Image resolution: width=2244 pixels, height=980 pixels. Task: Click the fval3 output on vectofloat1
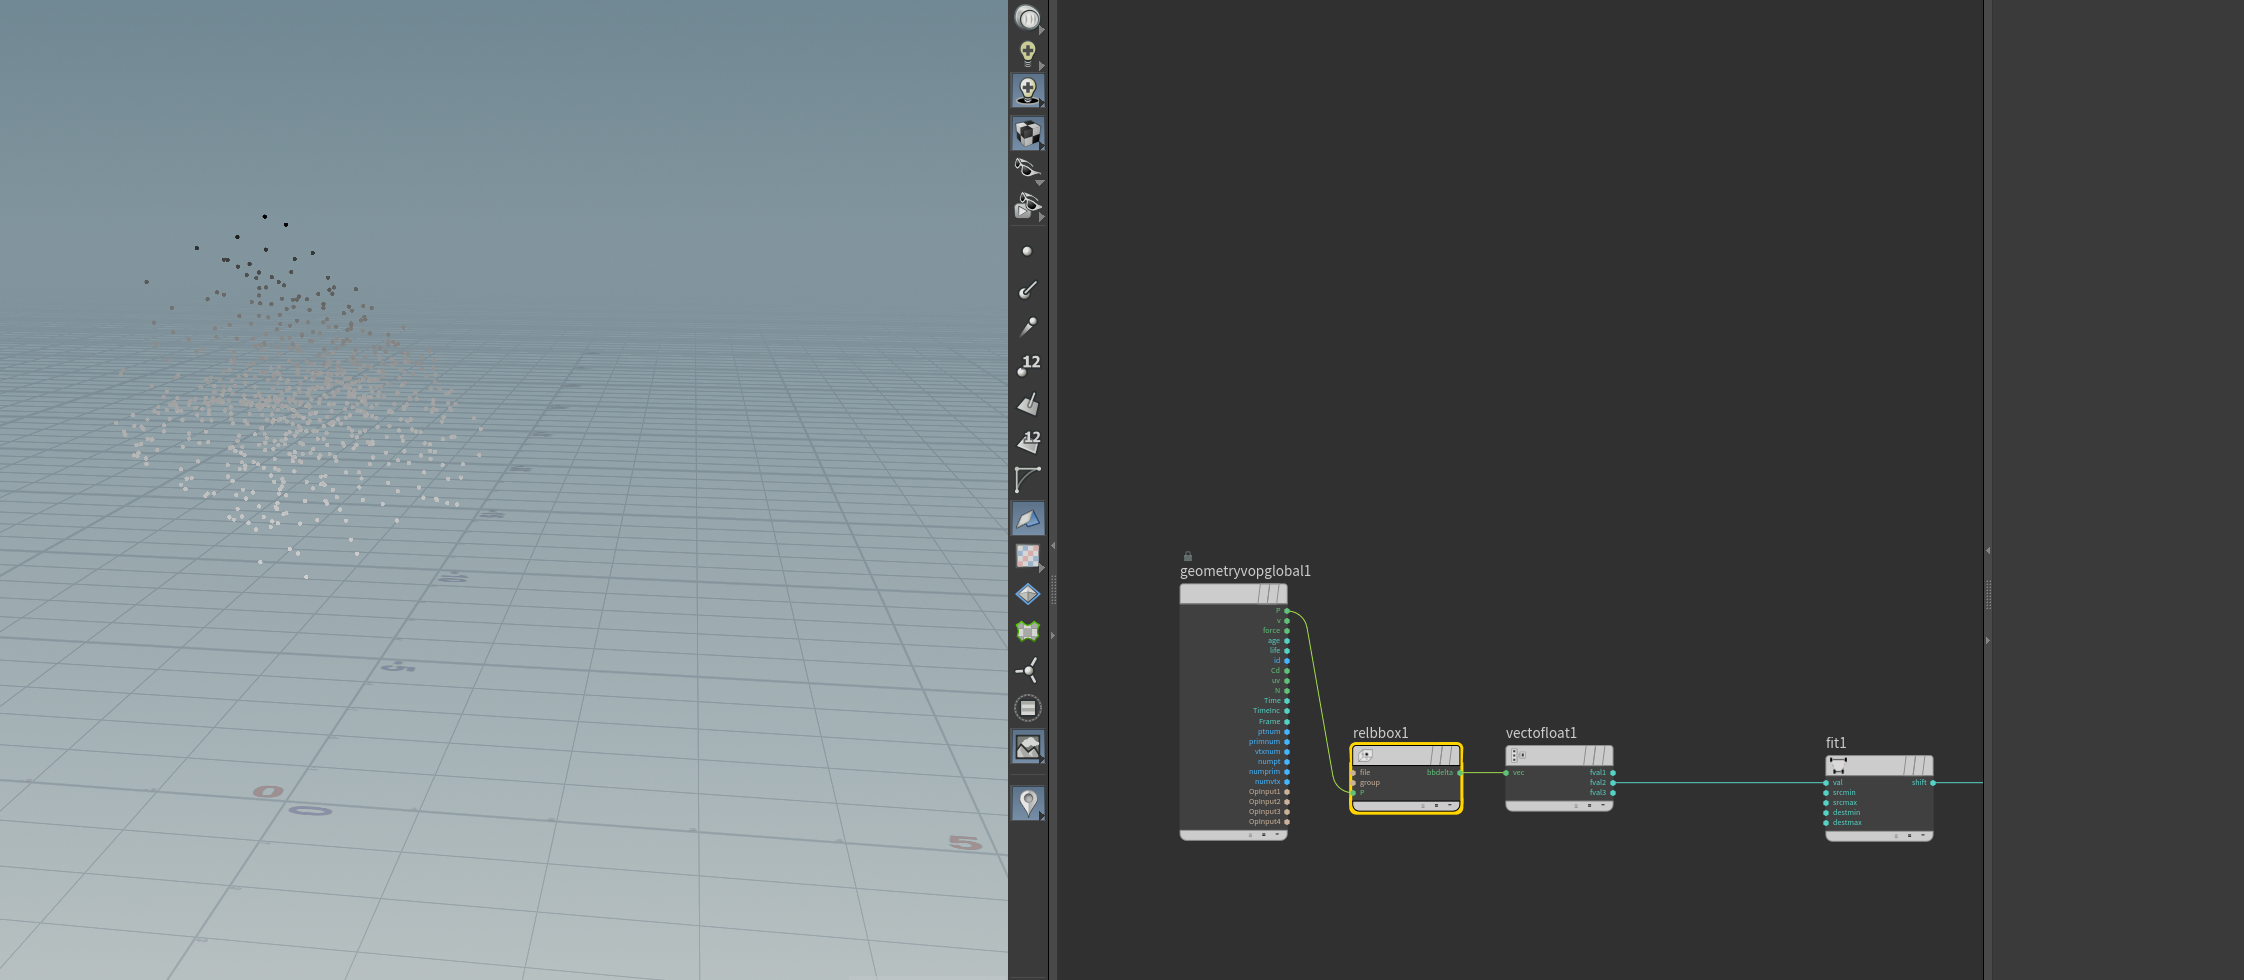point(1613,793)
